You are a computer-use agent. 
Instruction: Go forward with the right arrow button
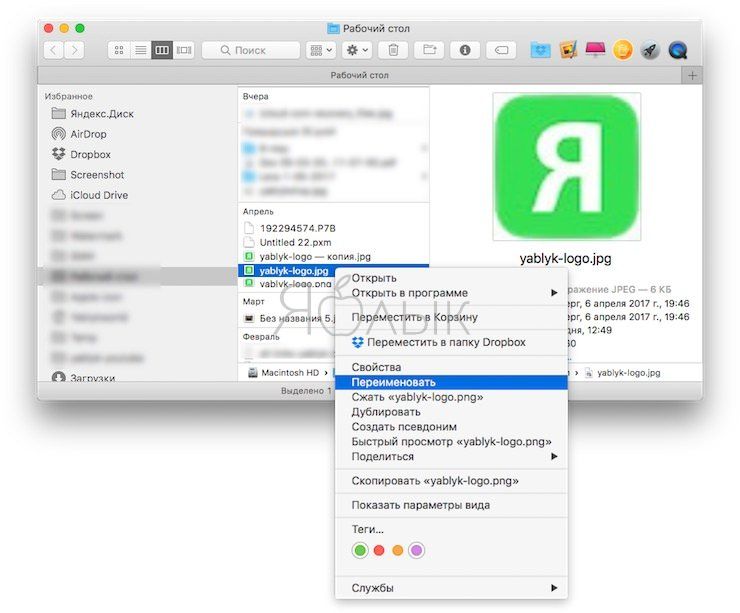pyautogui.click(x=74, y=50)
